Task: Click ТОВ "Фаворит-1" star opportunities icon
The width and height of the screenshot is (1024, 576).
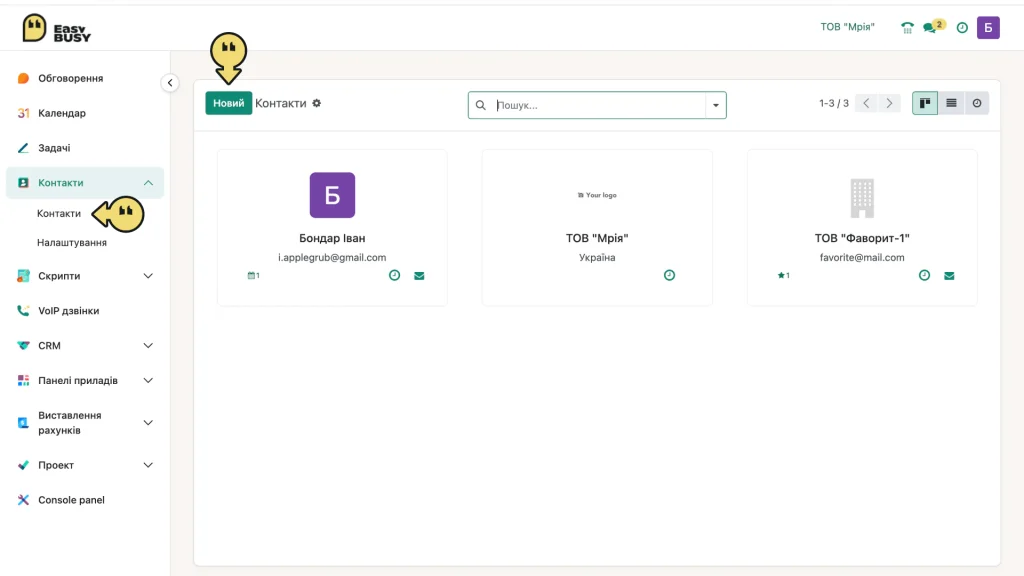Action: pyautogui.click(x=783, y=276)
